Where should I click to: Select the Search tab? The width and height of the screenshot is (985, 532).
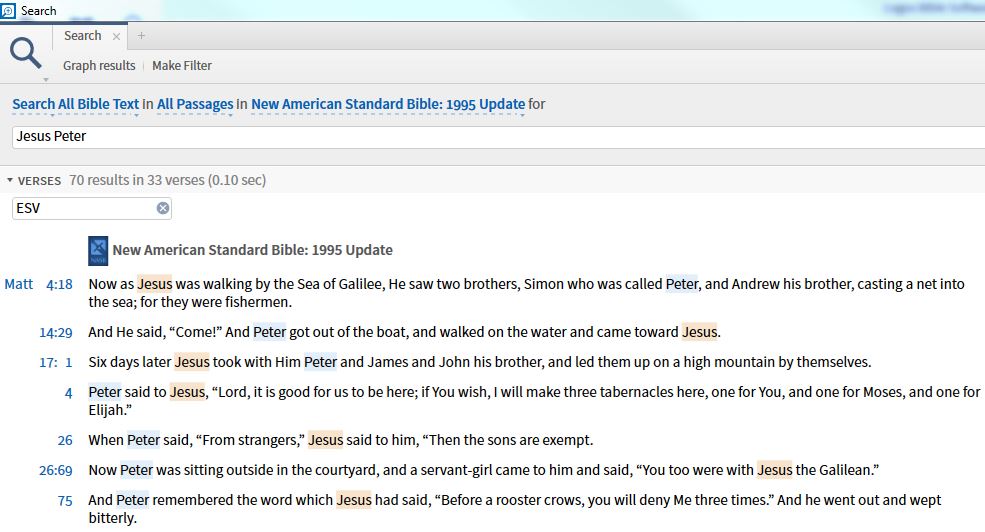click(x=83, y=36)
